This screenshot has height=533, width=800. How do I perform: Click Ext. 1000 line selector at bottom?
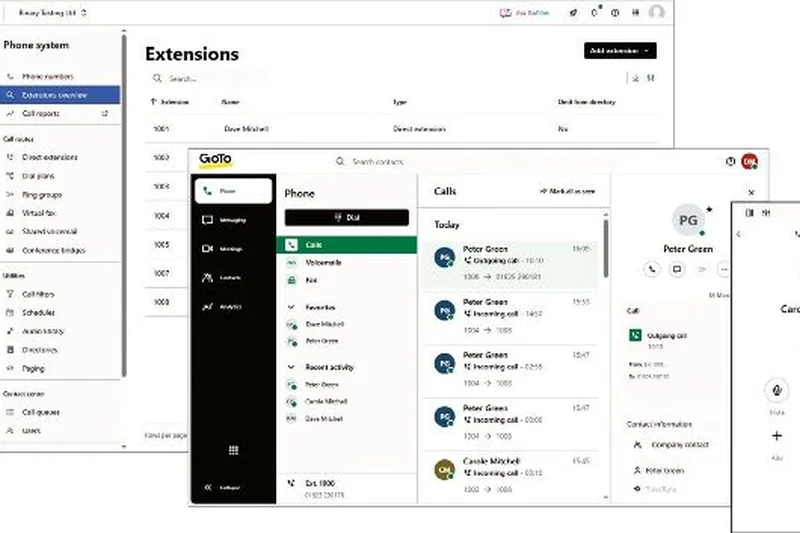[x=346, y=488]
